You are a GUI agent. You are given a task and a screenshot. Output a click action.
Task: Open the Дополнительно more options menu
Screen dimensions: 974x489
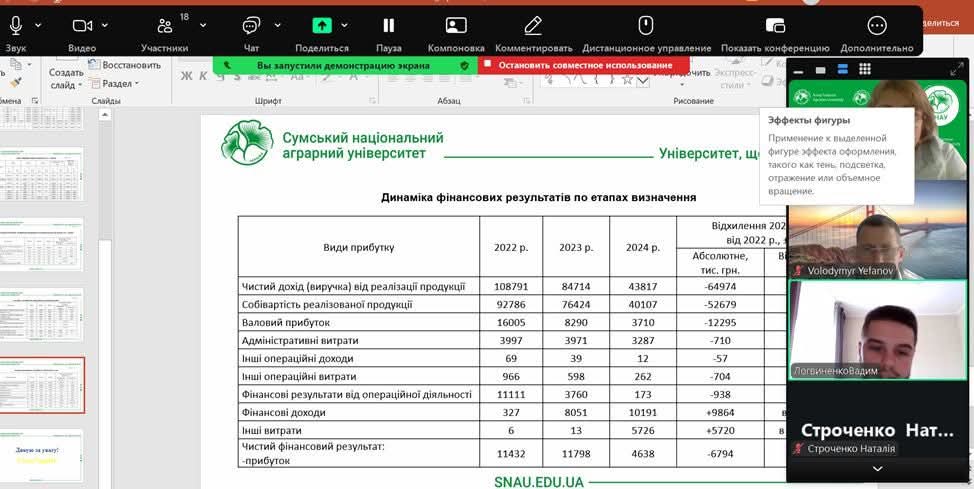[x=877, y=25]
